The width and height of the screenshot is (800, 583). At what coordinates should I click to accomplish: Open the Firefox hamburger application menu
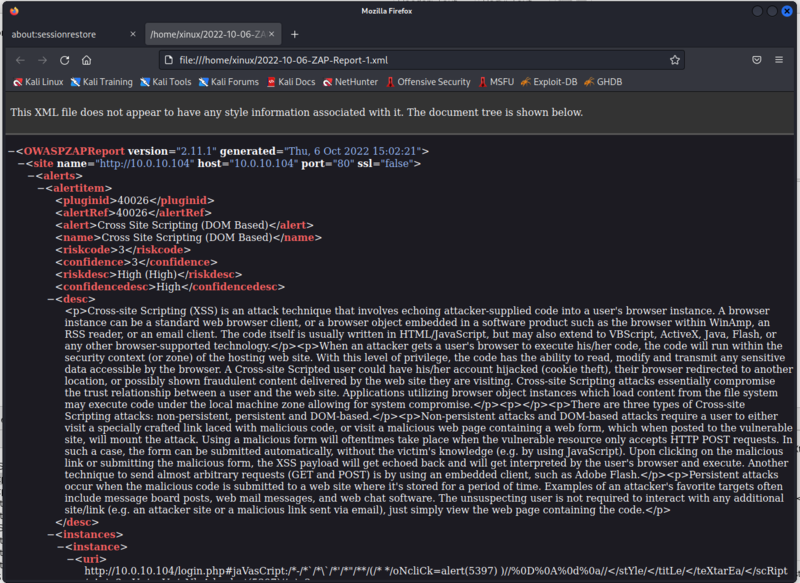(780, 60)
